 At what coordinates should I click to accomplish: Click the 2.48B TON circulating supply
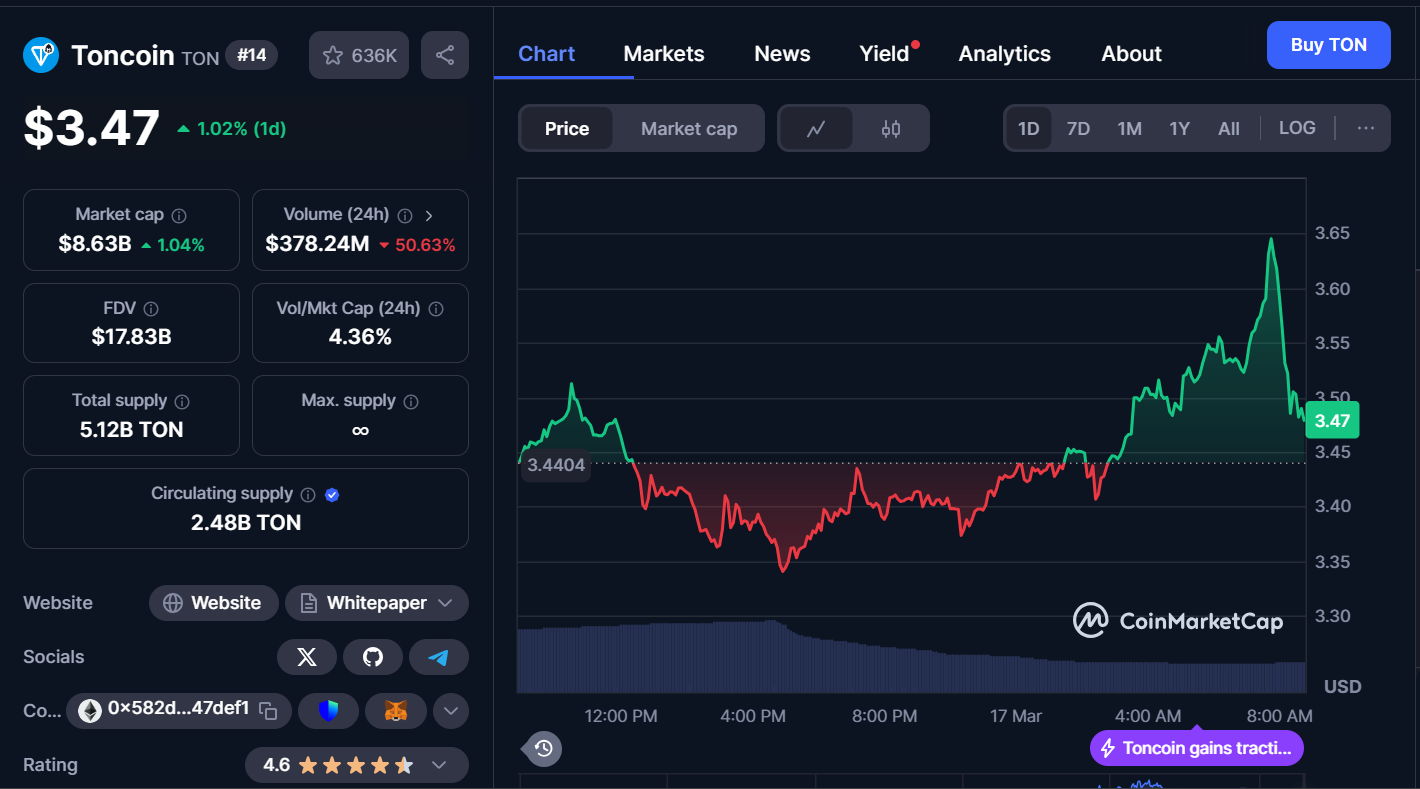click(246, 523)
